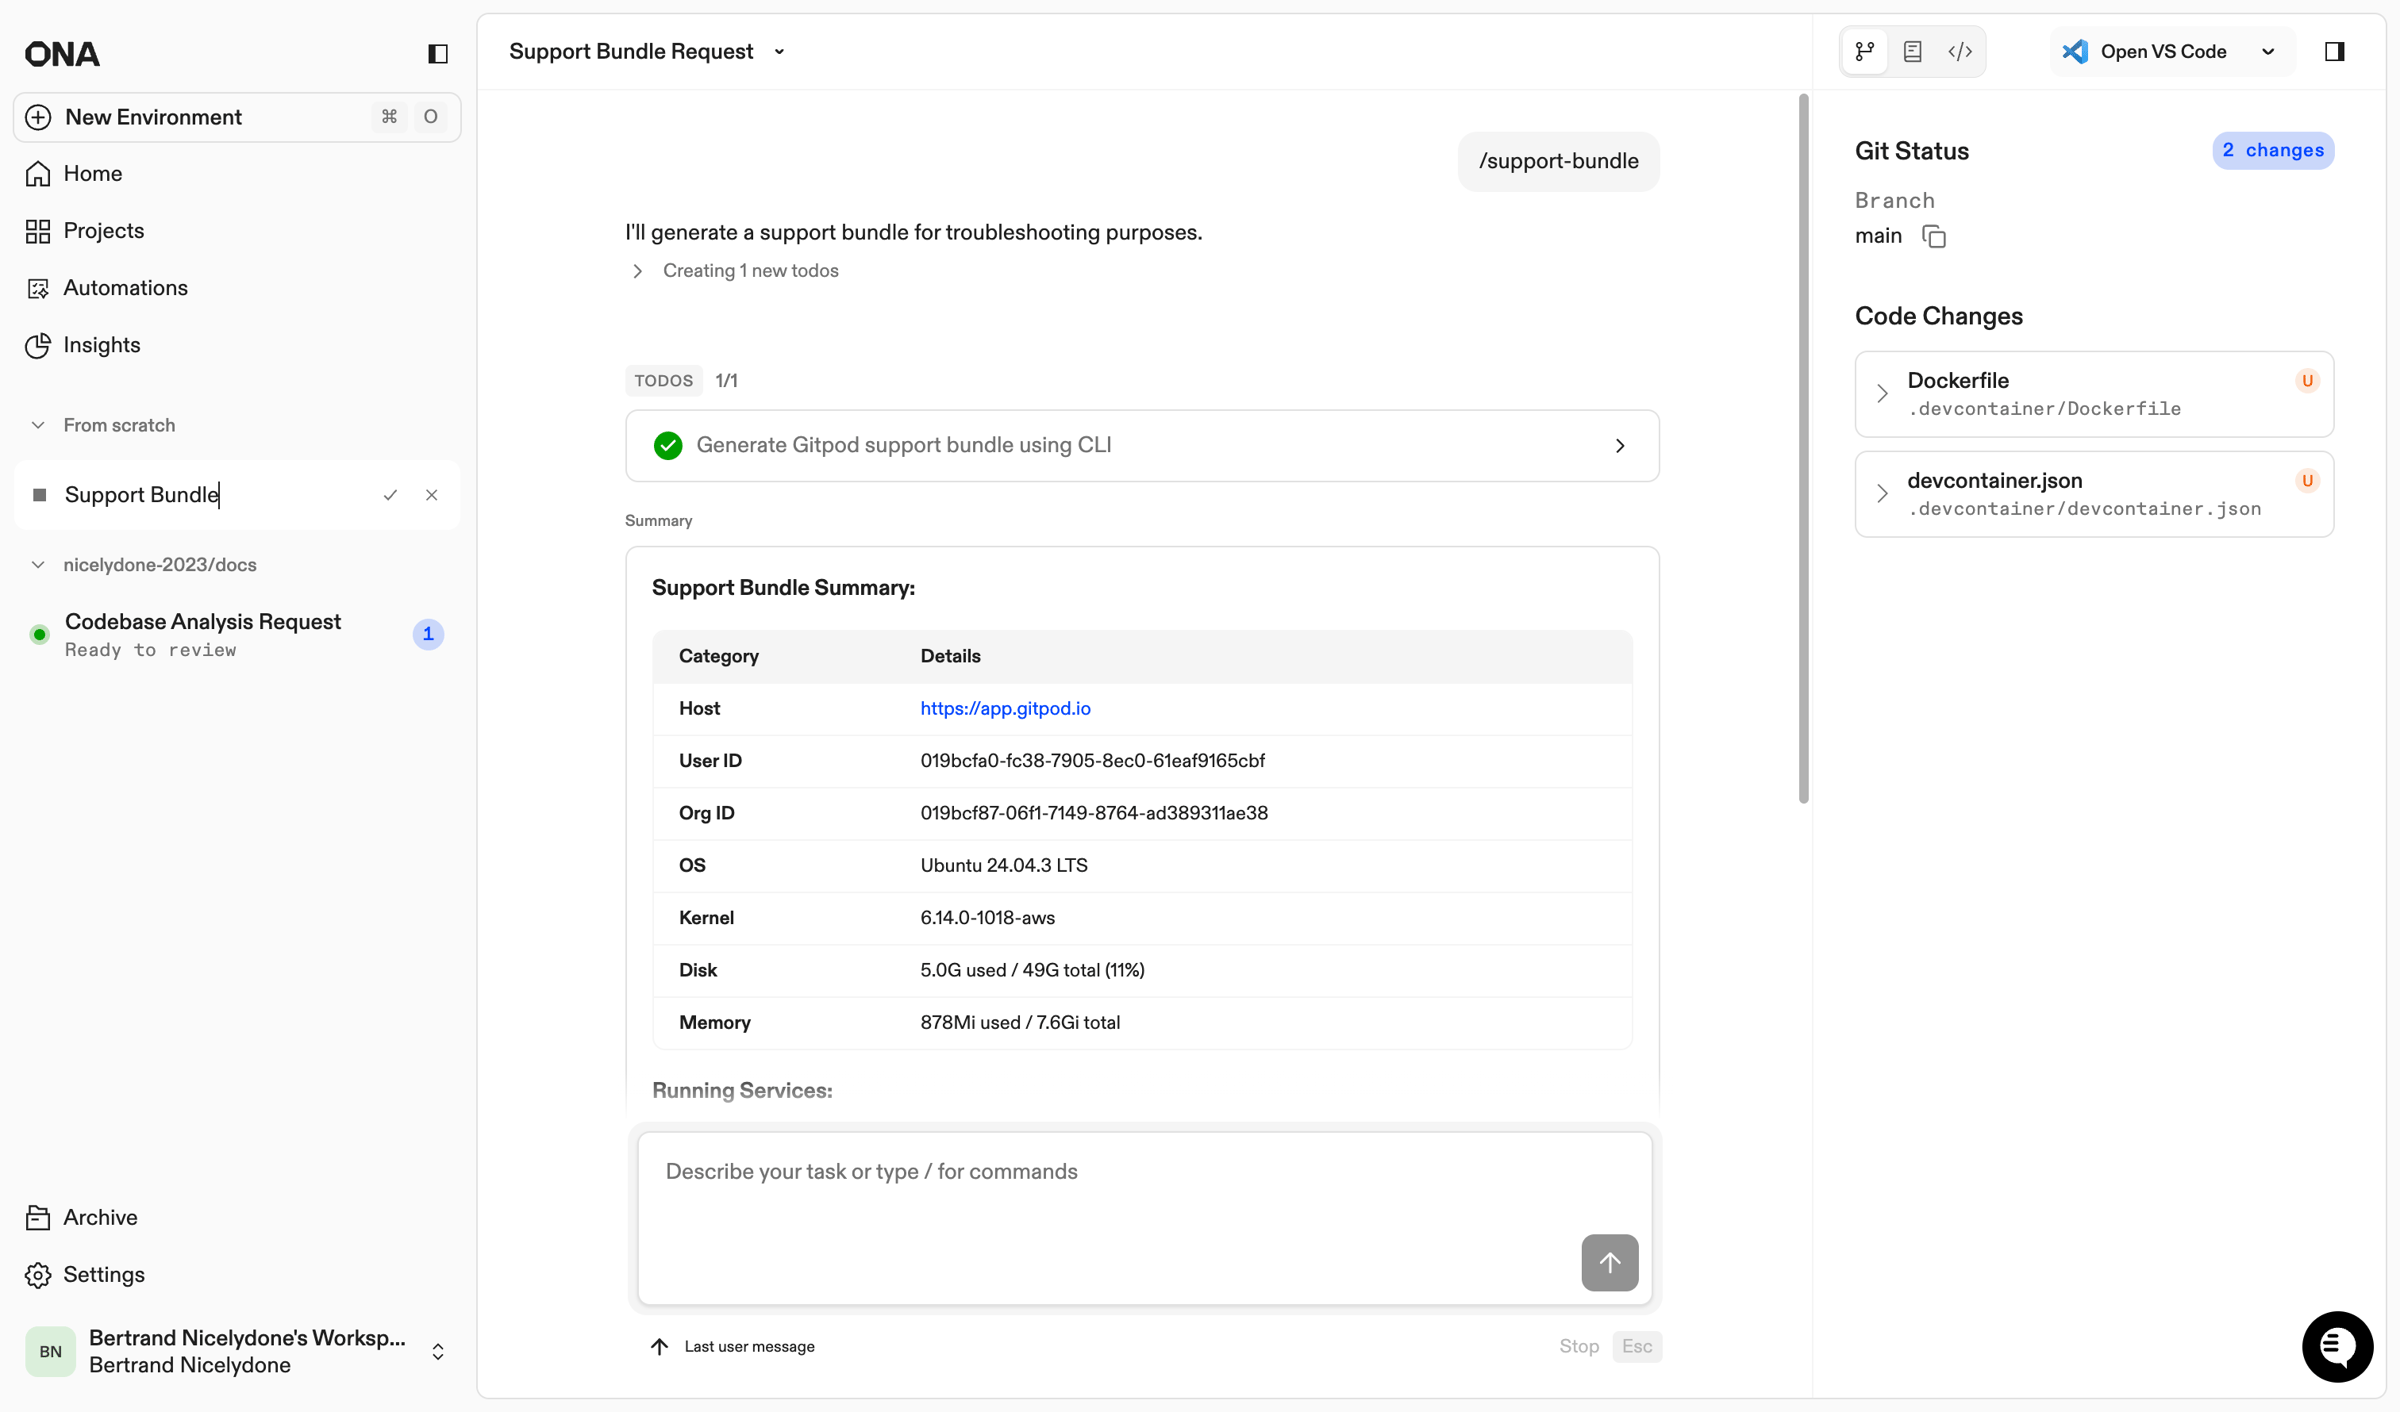Screen dimensions: 2400x1412
Task: Collapse the From scratch group
Action: [x=38, y=425]
